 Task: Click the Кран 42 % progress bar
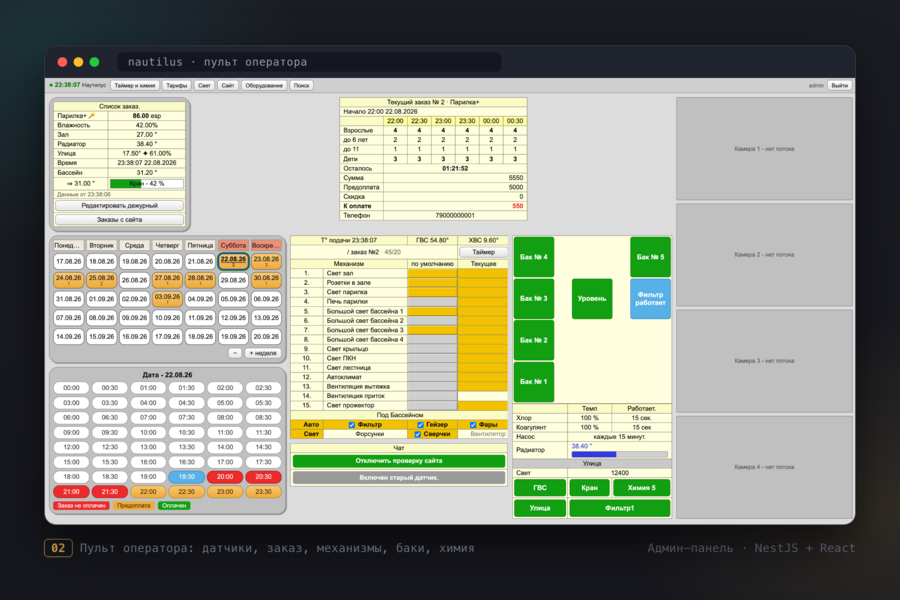coord(147,184)
